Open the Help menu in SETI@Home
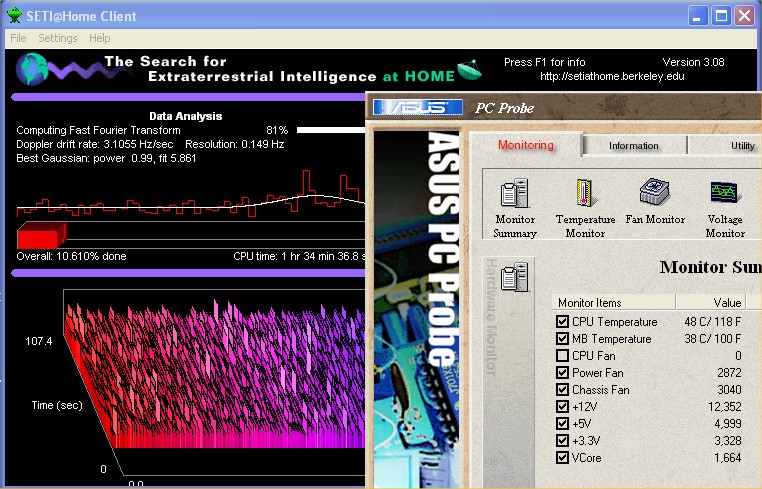762x489 pixels. 99,38
